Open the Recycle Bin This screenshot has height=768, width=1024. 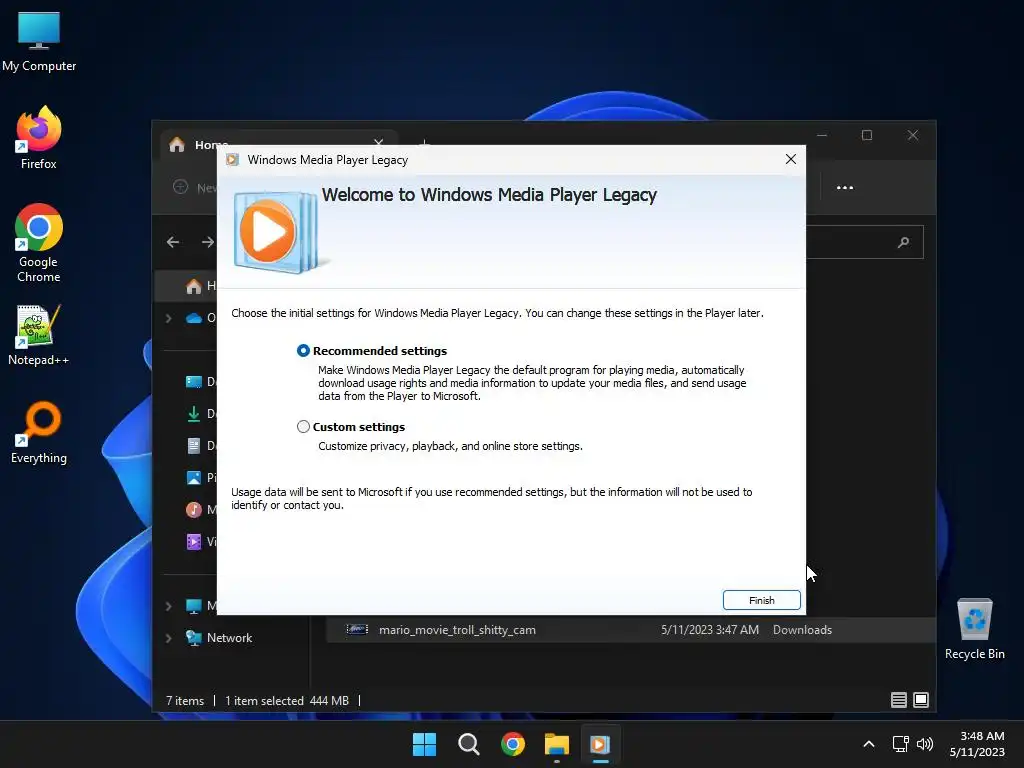974,629
